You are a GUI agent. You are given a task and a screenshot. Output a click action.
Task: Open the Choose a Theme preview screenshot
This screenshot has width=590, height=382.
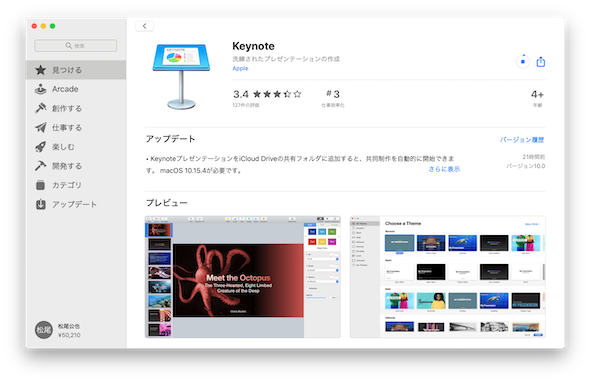[447, 277]
